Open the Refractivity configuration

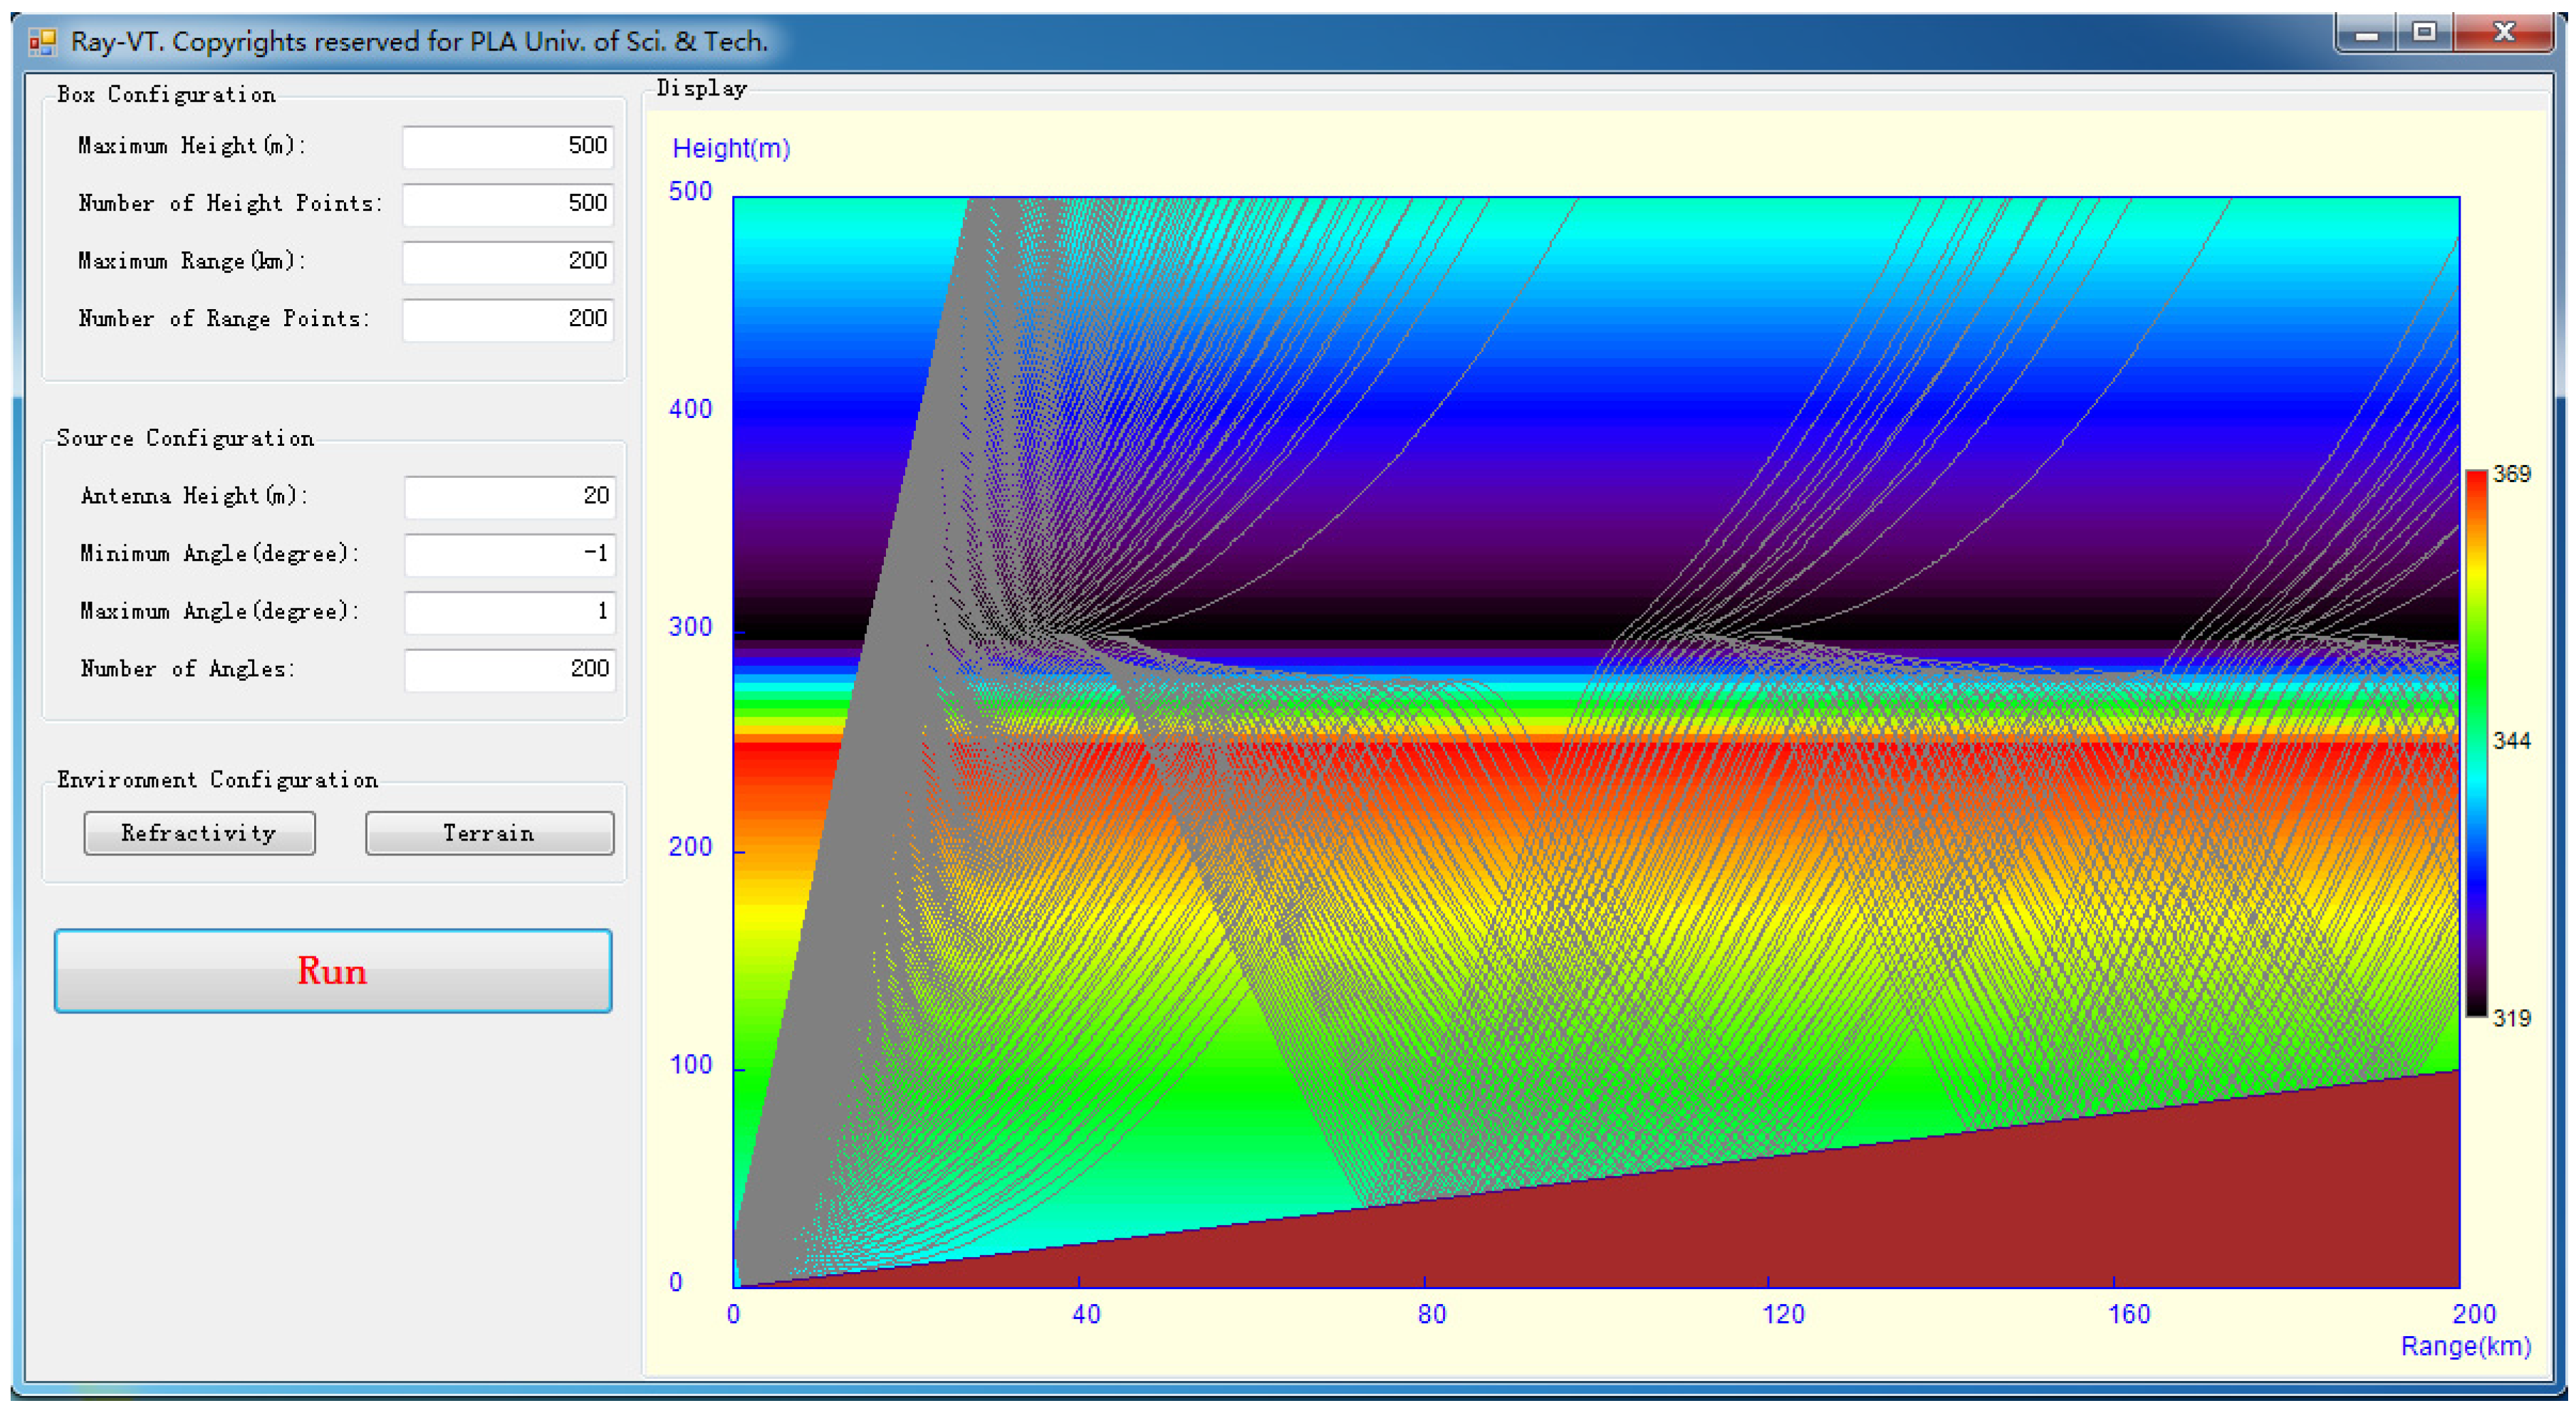point(199,833)
